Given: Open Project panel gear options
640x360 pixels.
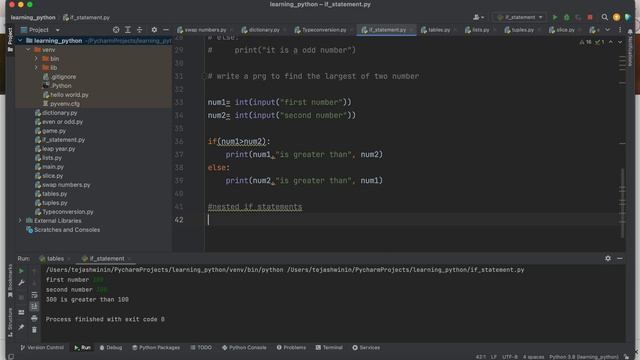Looking at the screenshot, I should click(x=154, y=30).
